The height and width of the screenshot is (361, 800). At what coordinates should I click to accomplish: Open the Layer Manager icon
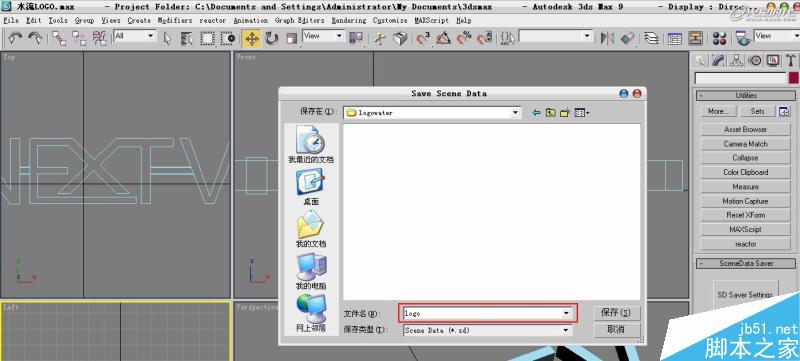click(651, 38)
